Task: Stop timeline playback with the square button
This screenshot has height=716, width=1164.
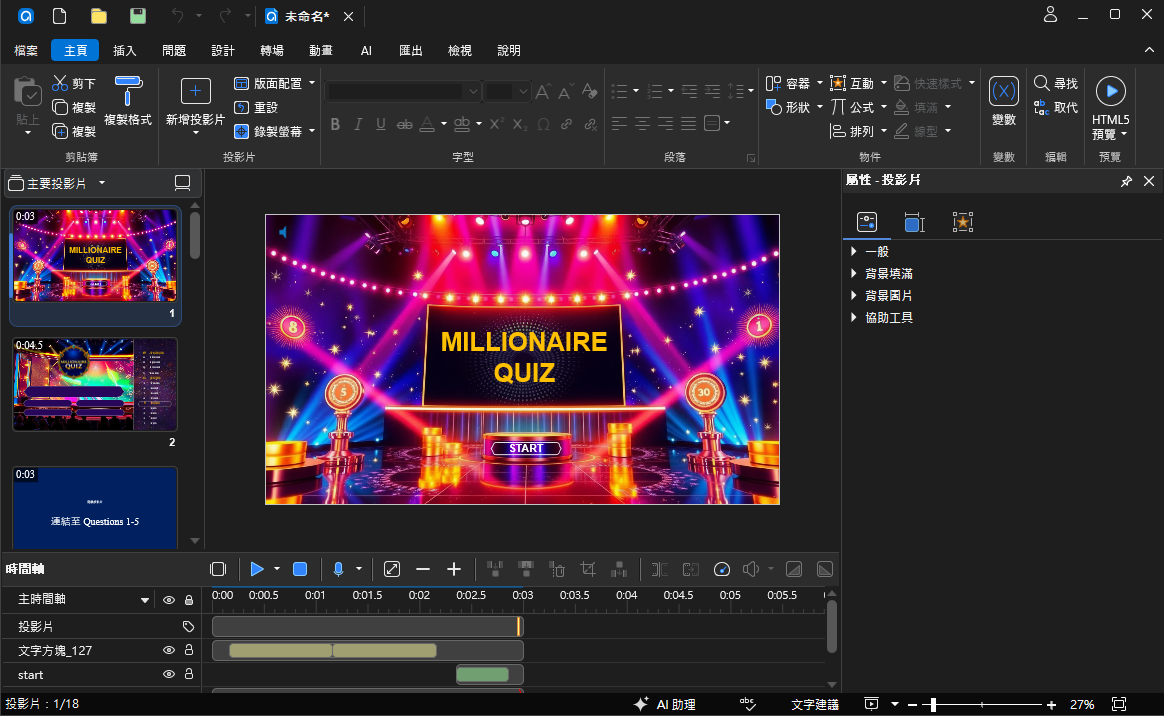Action: (300, 569)
